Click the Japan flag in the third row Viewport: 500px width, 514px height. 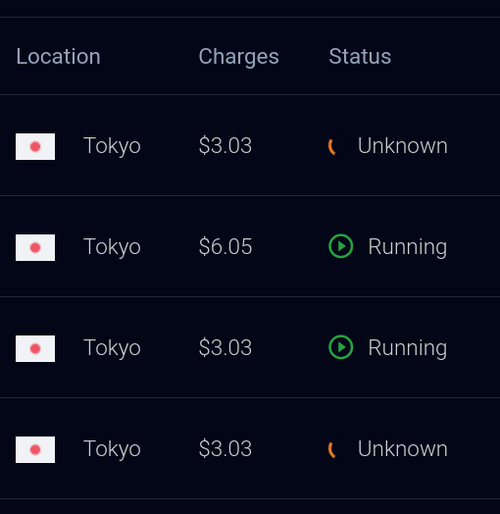pos(35,348)
